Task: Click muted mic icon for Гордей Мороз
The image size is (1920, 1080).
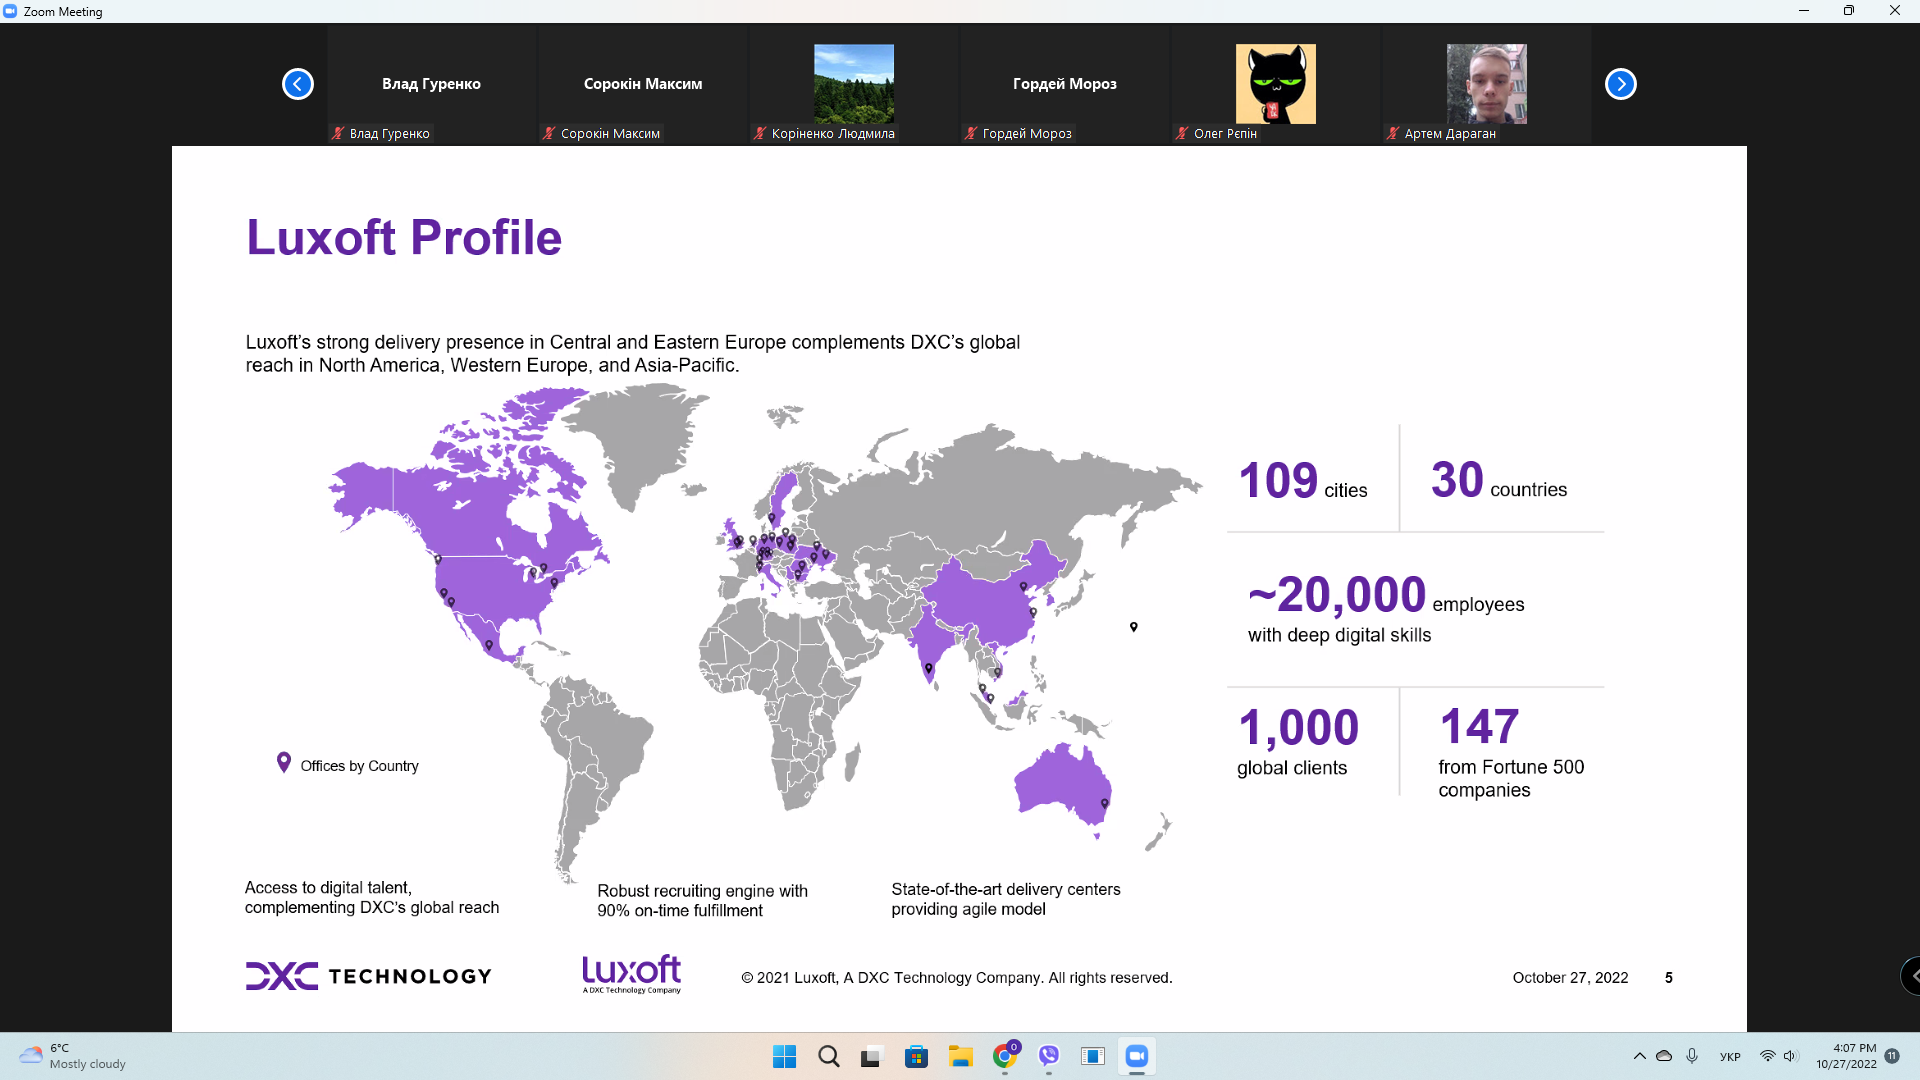Action: (x=971, y=133)
